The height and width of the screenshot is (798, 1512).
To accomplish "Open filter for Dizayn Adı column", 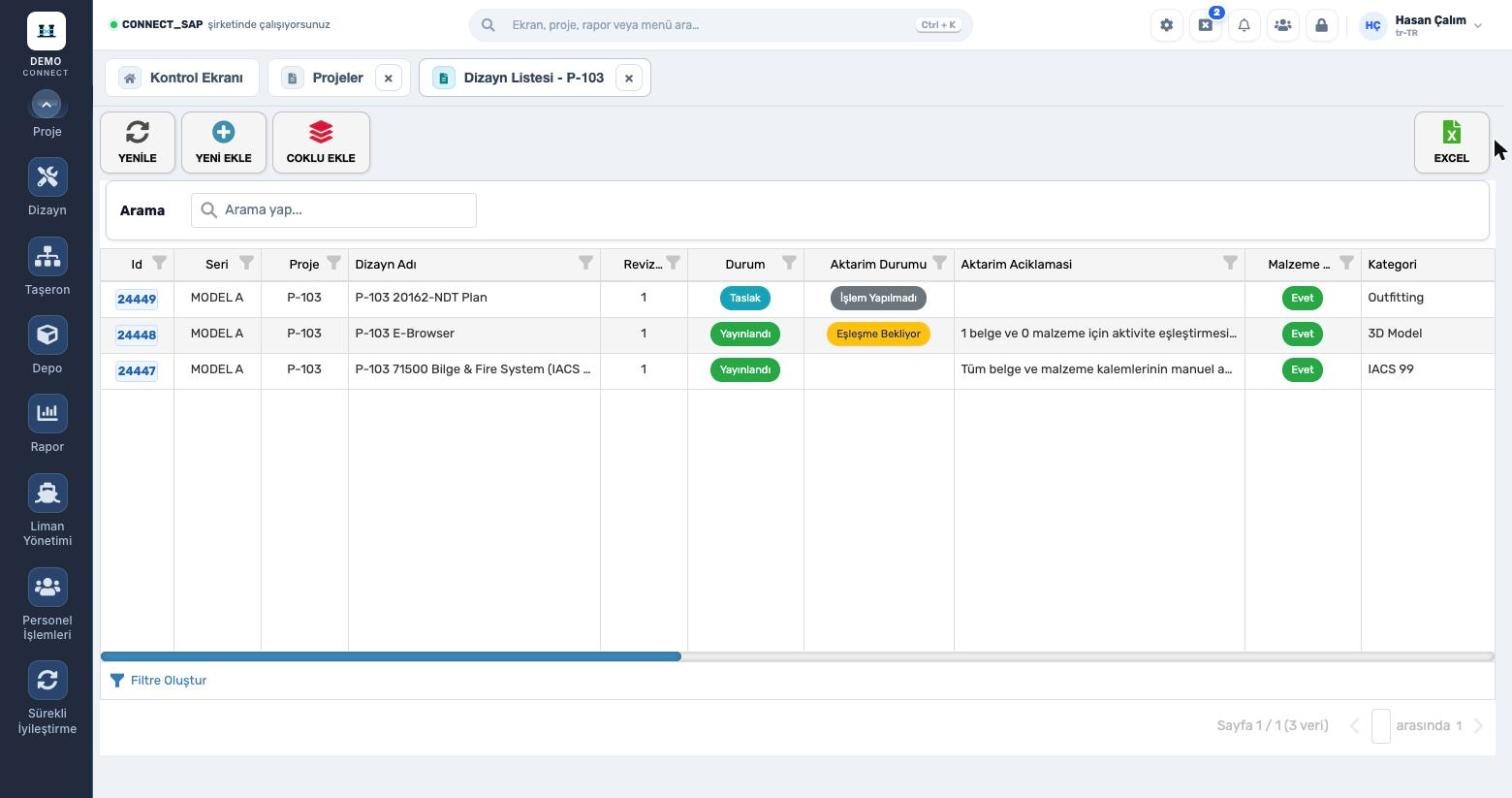I will tap(586, 263).
